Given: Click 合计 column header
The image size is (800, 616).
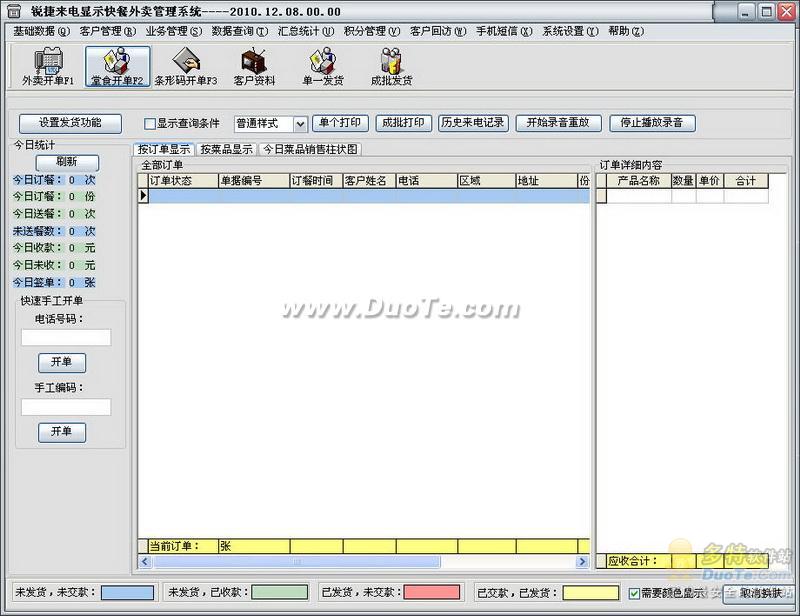Looking at the screenshot, I should click(x=746, y=181).
